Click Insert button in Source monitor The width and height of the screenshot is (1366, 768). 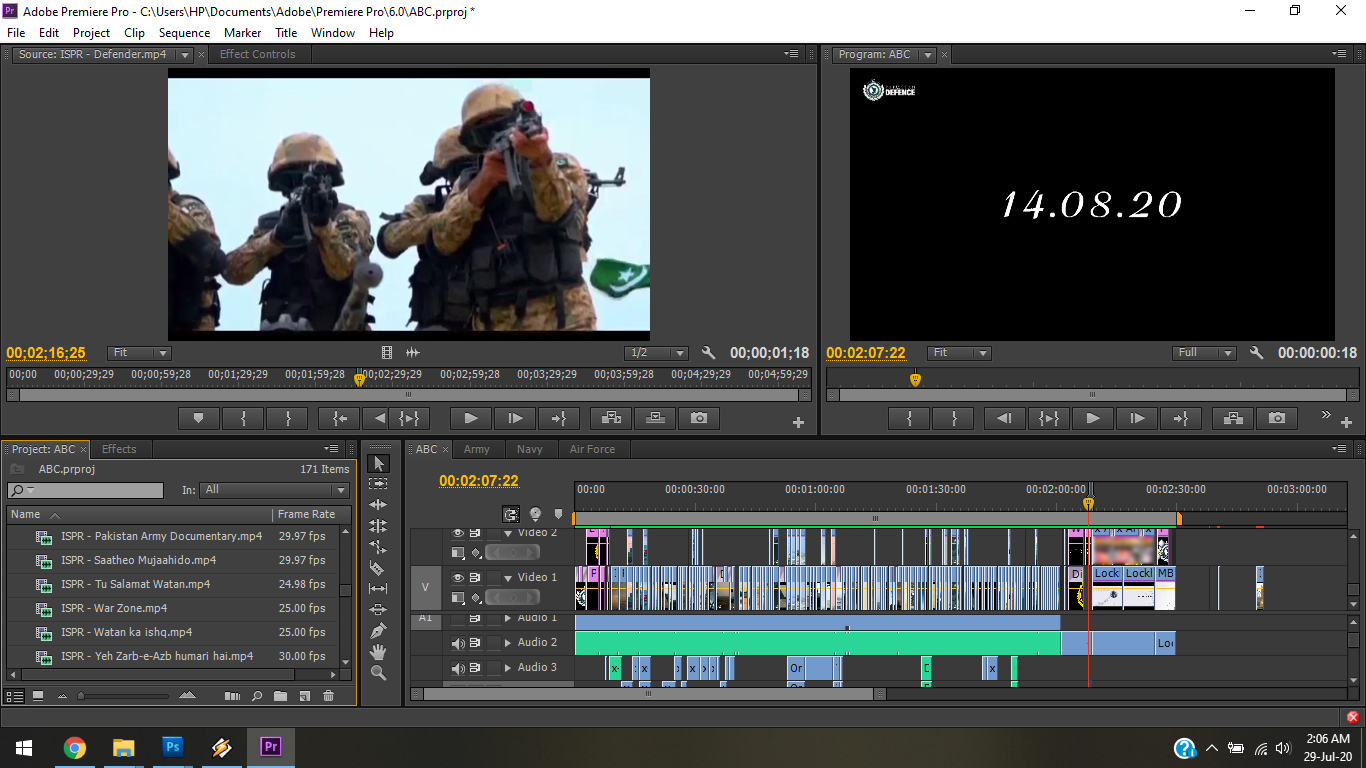[x=610, y=418]
